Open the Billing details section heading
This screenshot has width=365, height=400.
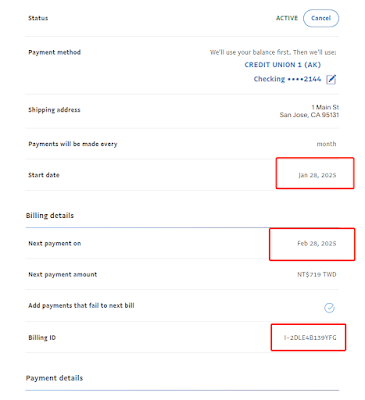(x=50, y=215)
